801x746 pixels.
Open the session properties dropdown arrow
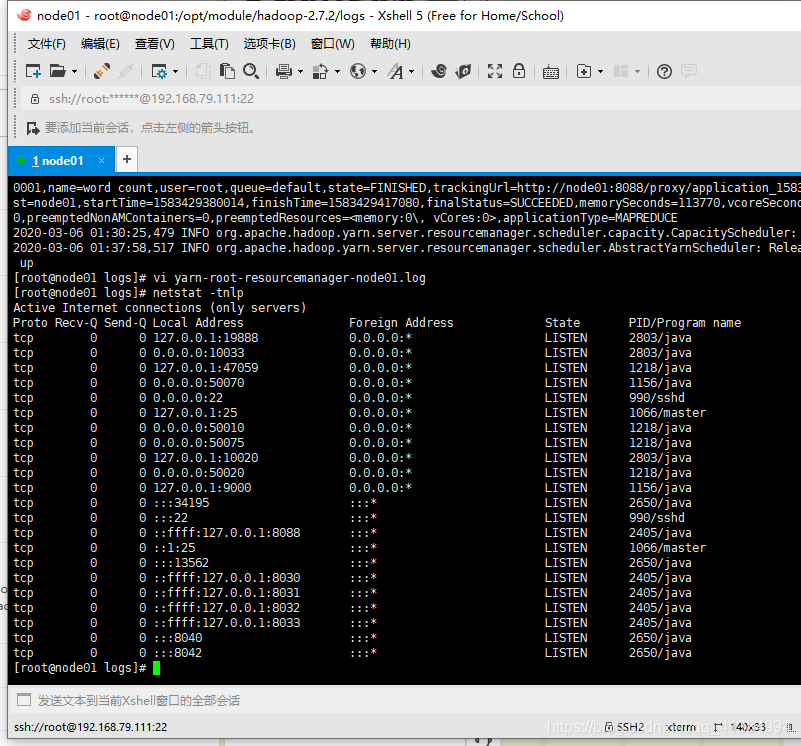pyautogui.click(x=177, y=71)
